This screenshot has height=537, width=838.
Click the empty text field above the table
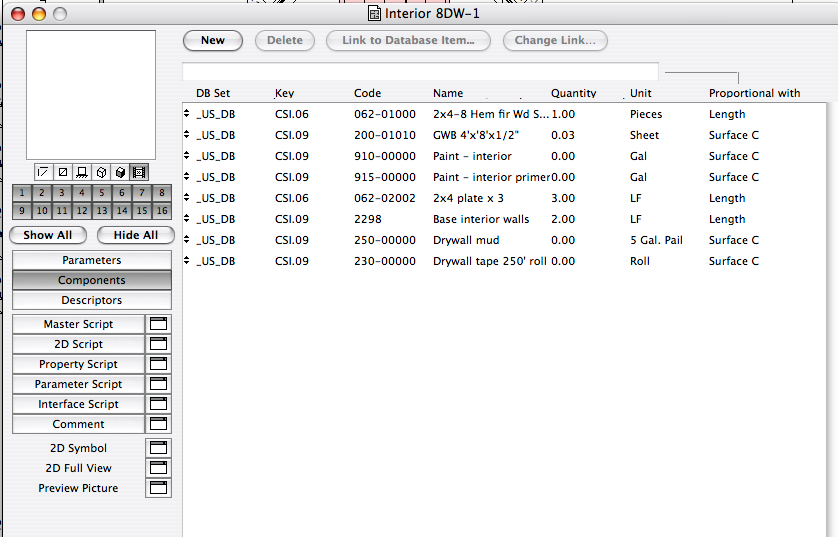420,72
